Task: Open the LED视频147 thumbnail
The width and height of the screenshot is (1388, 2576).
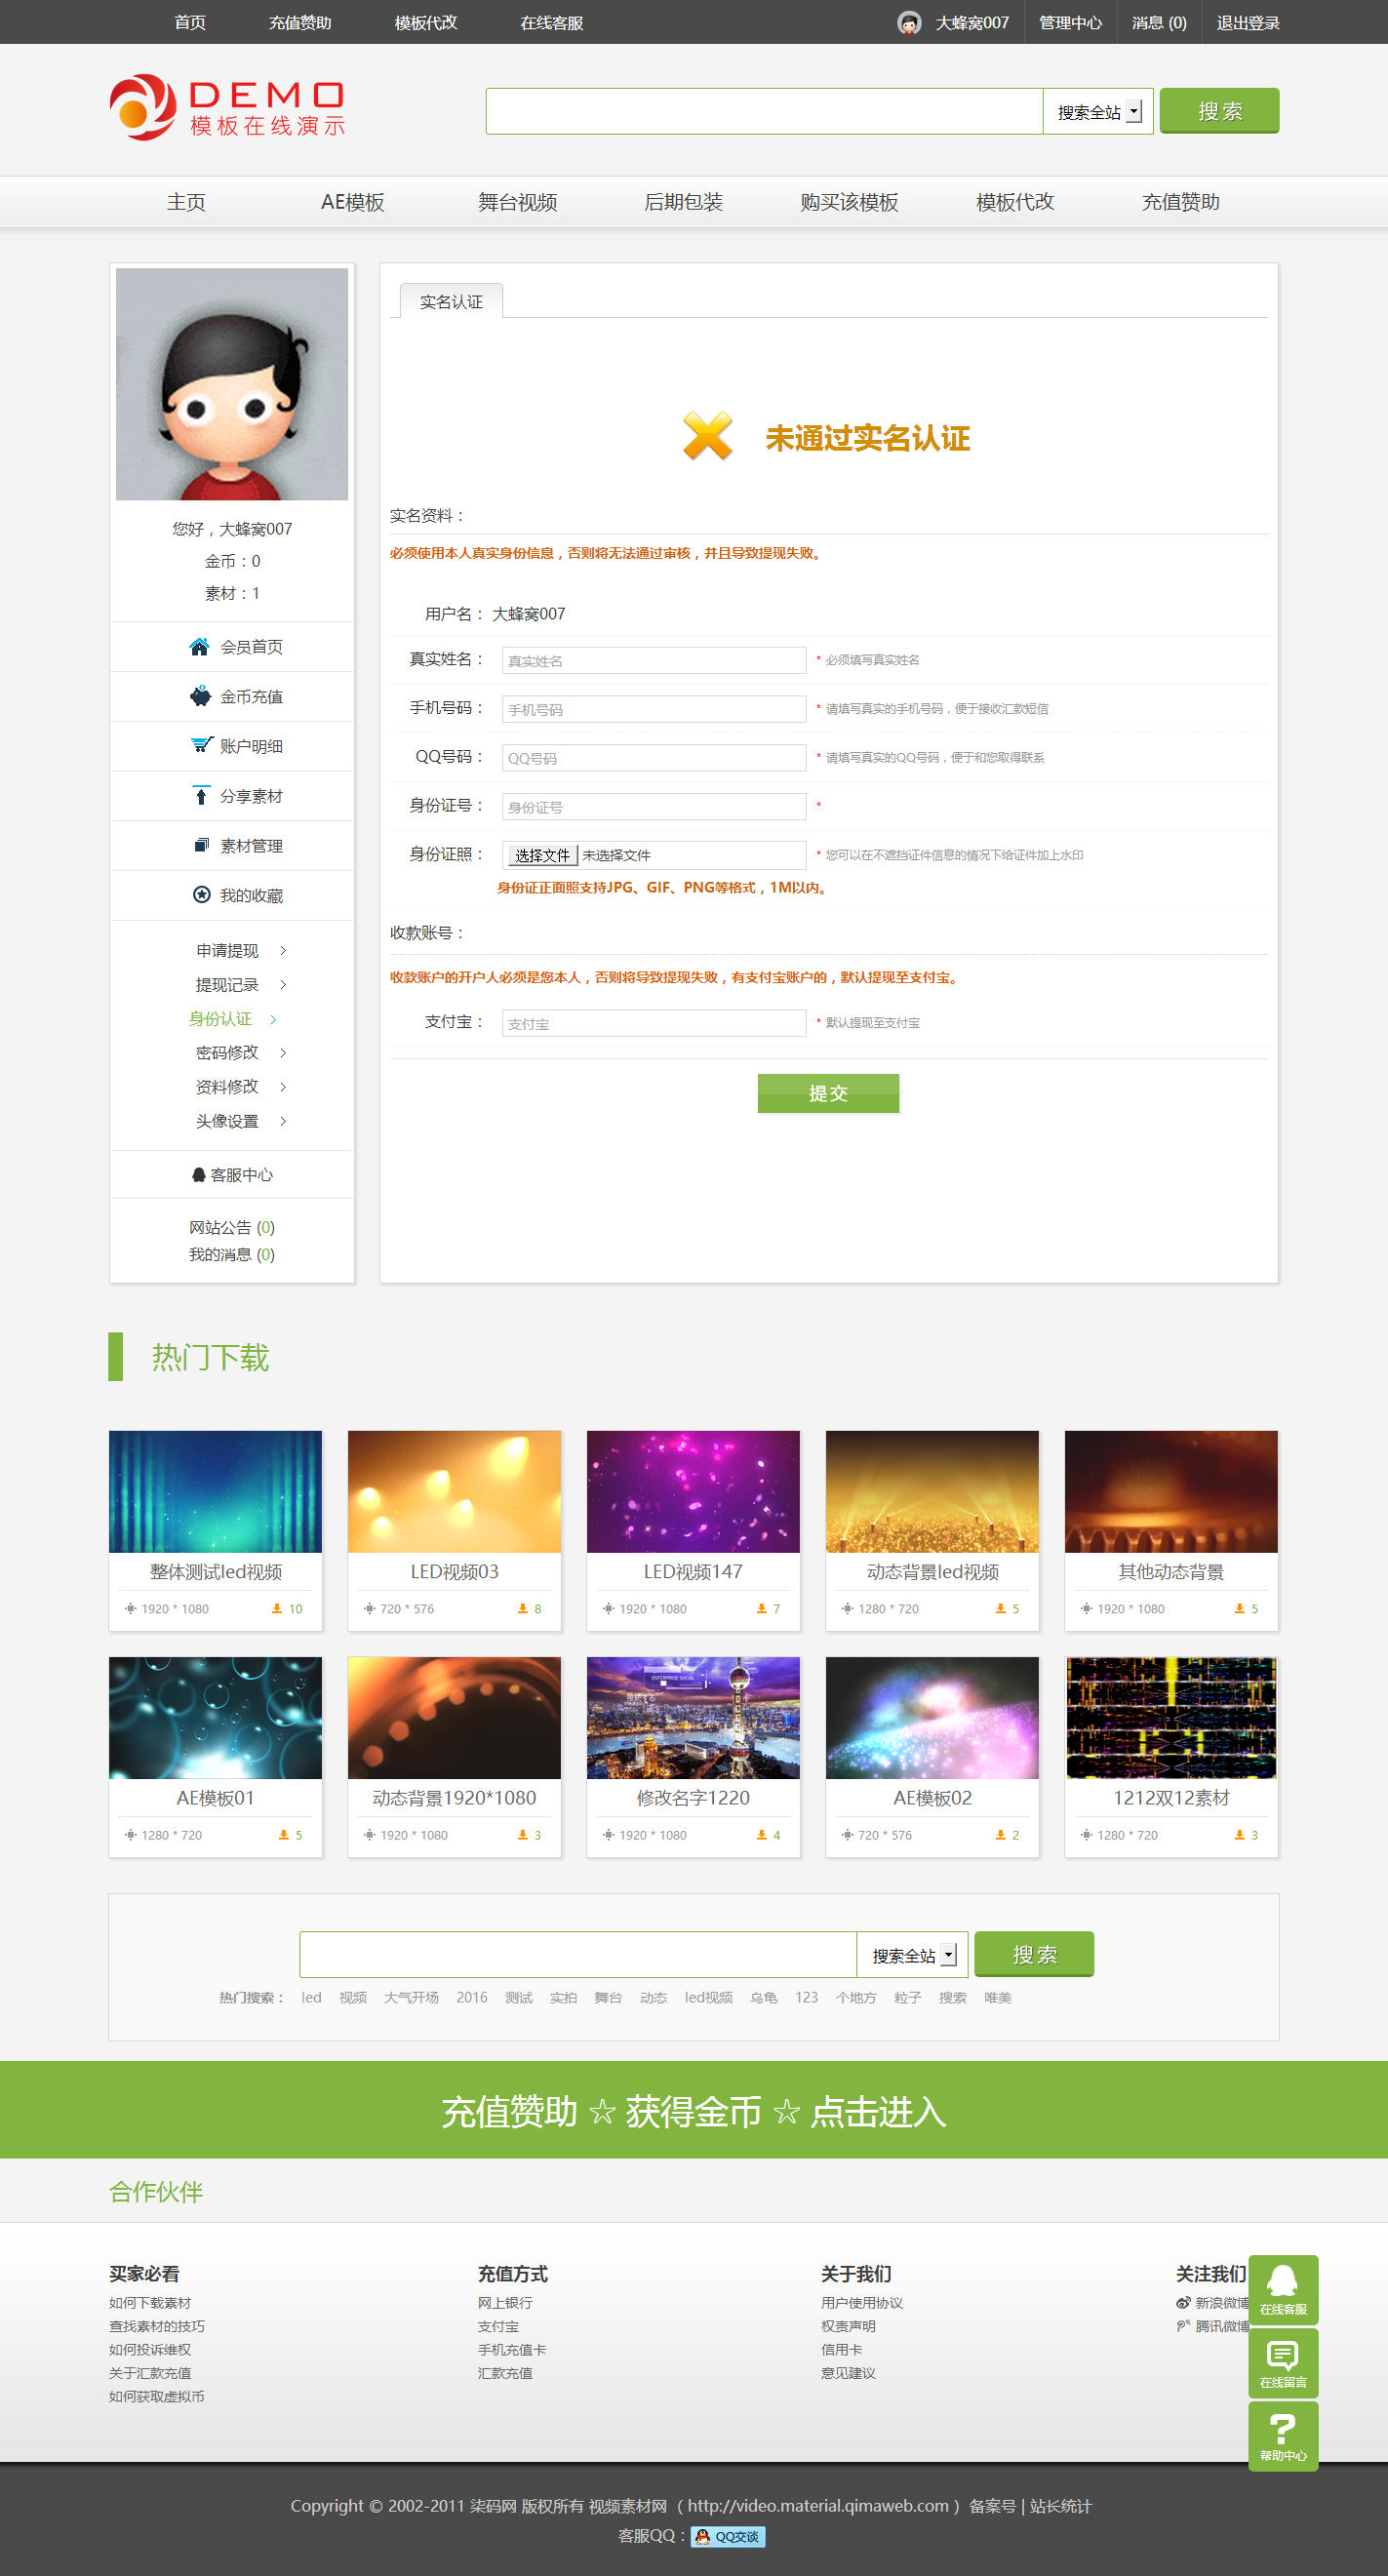Action: (693, 1492)
